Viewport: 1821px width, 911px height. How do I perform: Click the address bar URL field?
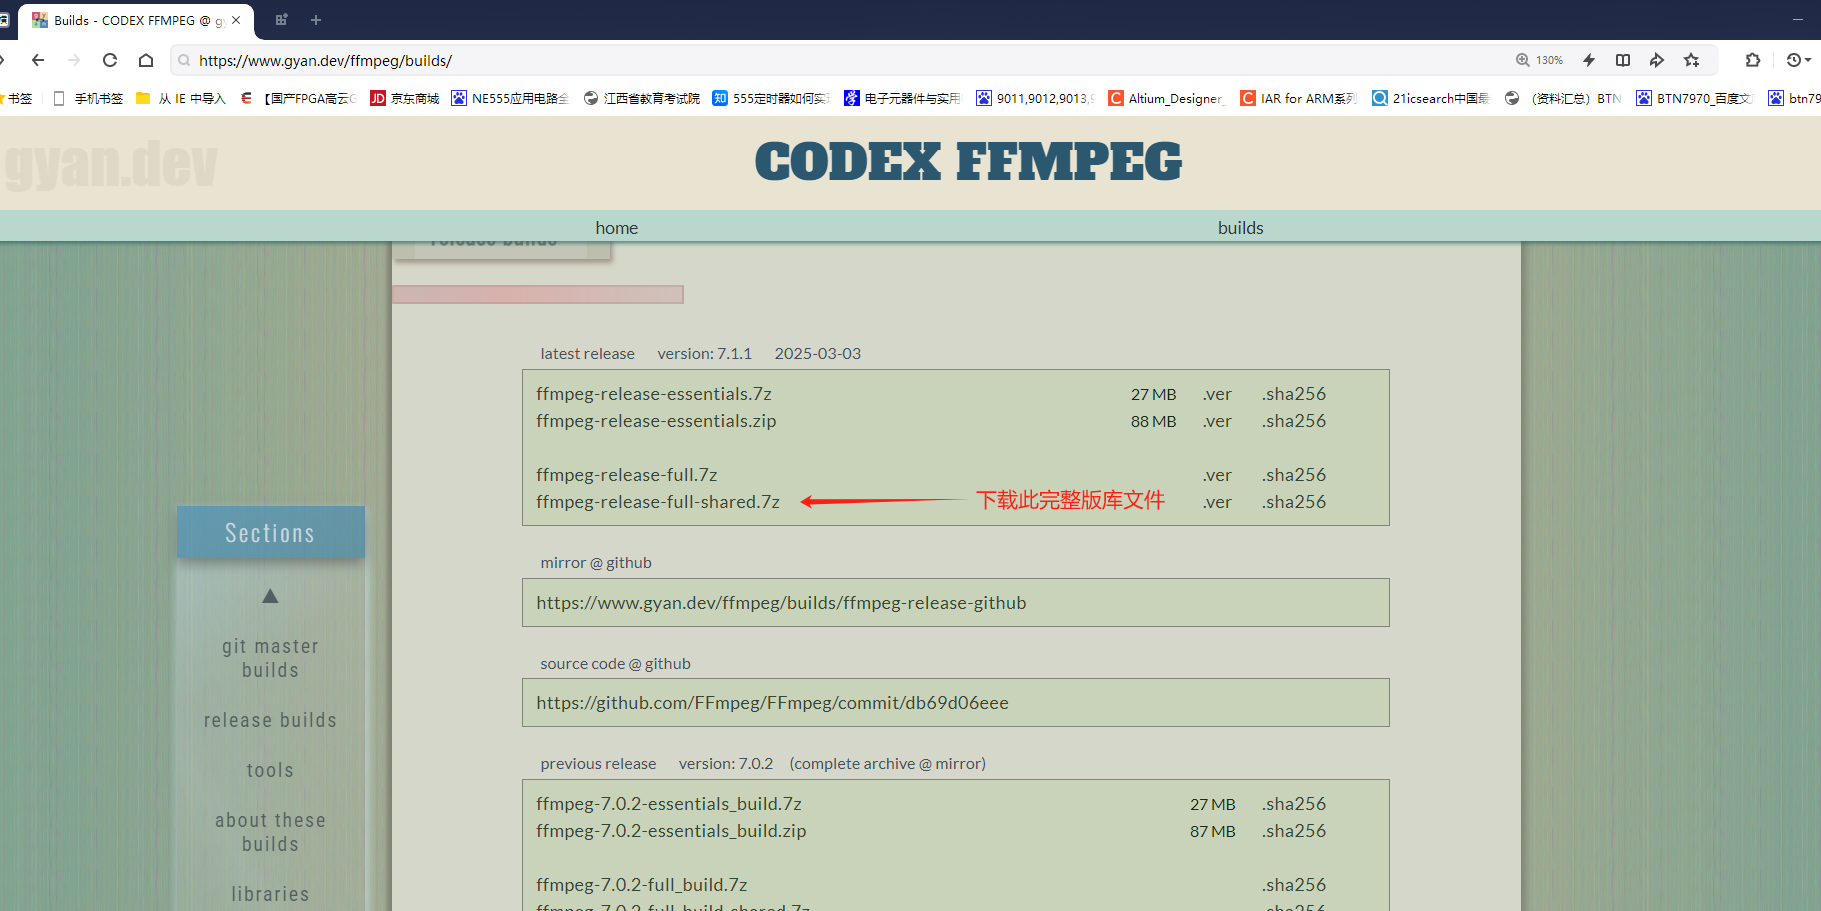[840, 60]
